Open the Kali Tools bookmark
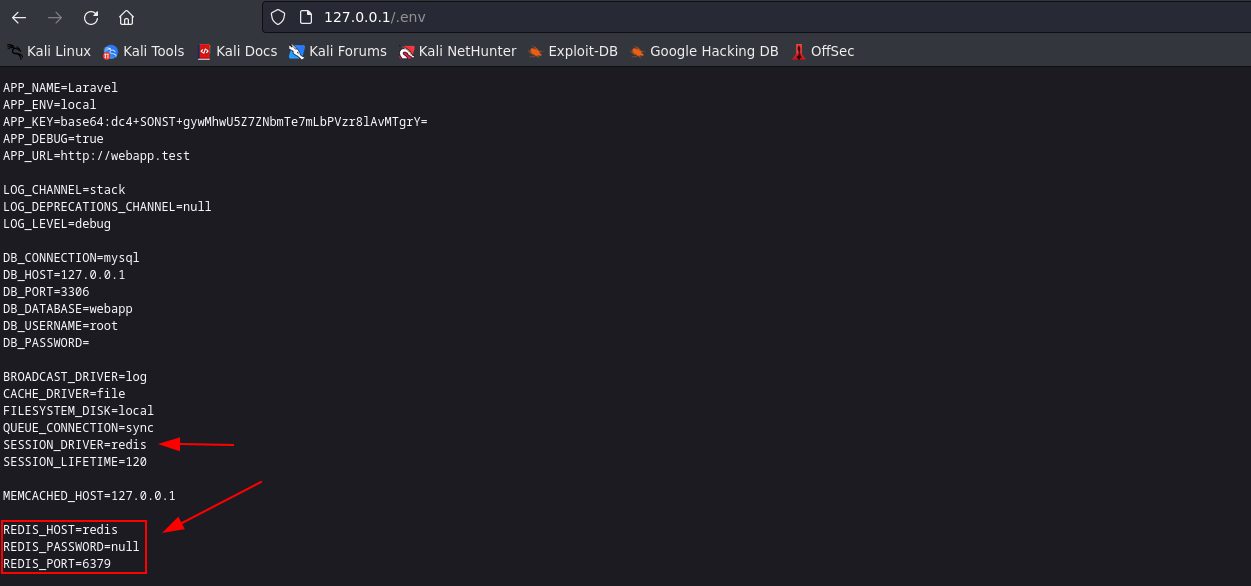This screenshot has width=1251, height=586. 144,51
